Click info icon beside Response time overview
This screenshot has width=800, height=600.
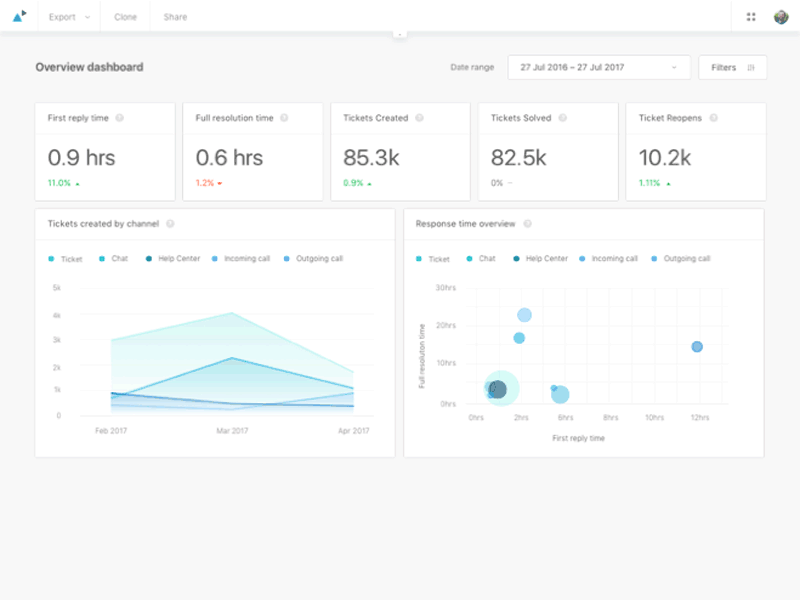point(527,223)
